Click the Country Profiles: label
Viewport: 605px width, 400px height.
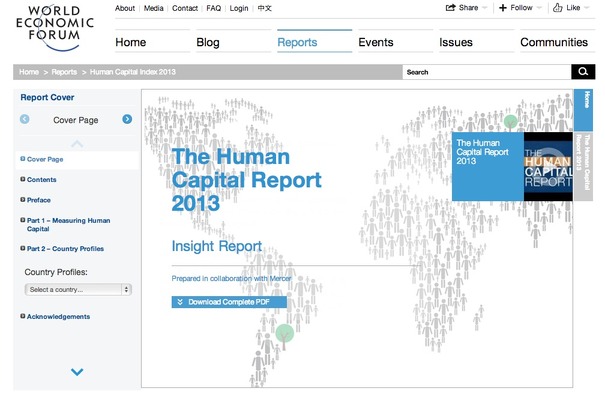56,272
